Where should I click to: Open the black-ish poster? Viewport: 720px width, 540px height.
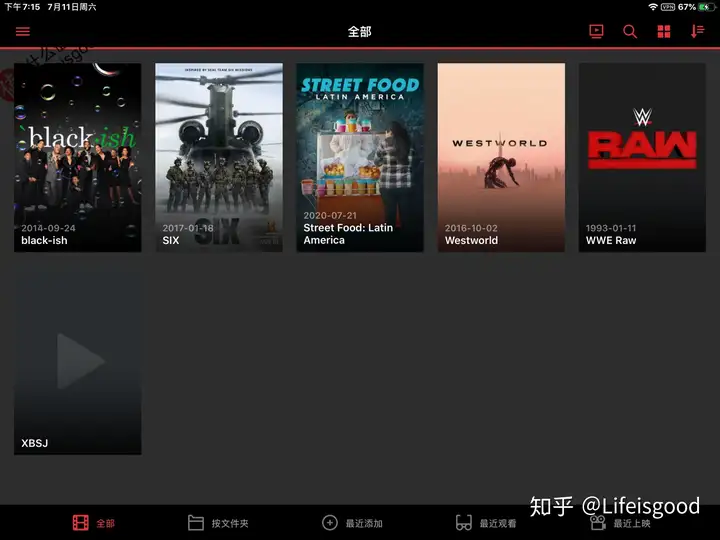pos(78,158)
